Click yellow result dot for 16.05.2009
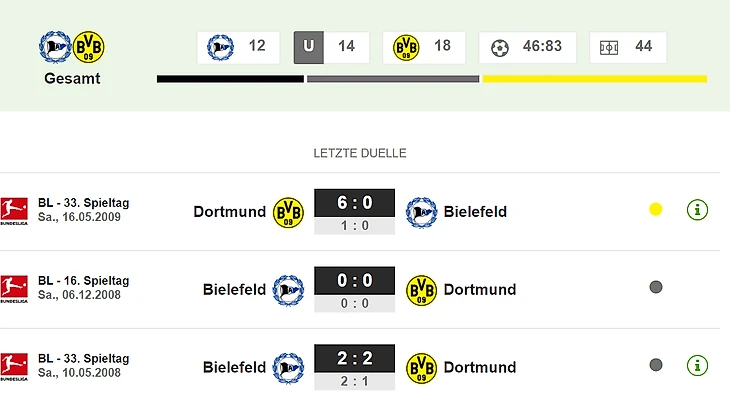Viewport: 730px width, 405px height. coord(656,210)
